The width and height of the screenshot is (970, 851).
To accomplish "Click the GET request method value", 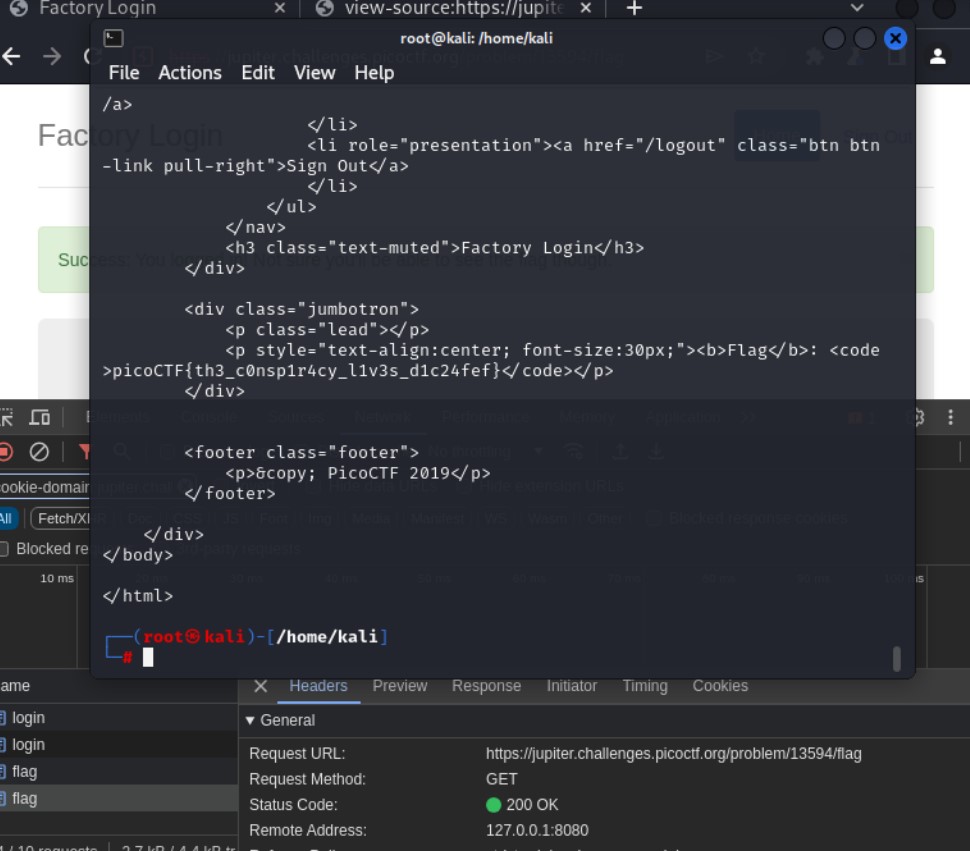I will click(x=501, y=779).
